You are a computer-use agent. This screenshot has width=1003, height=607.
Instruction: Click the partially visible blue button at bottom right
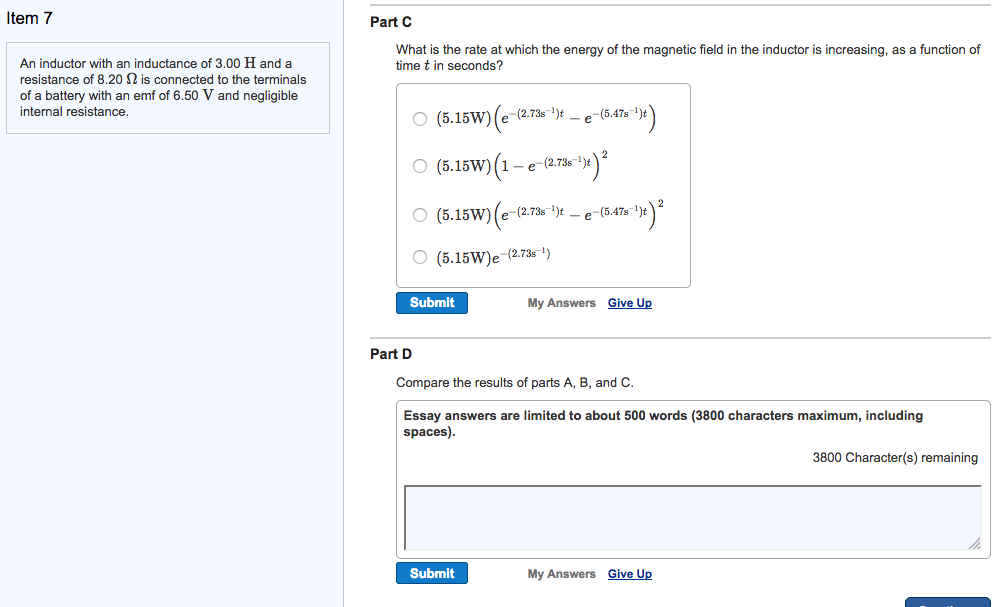(946, 602)
